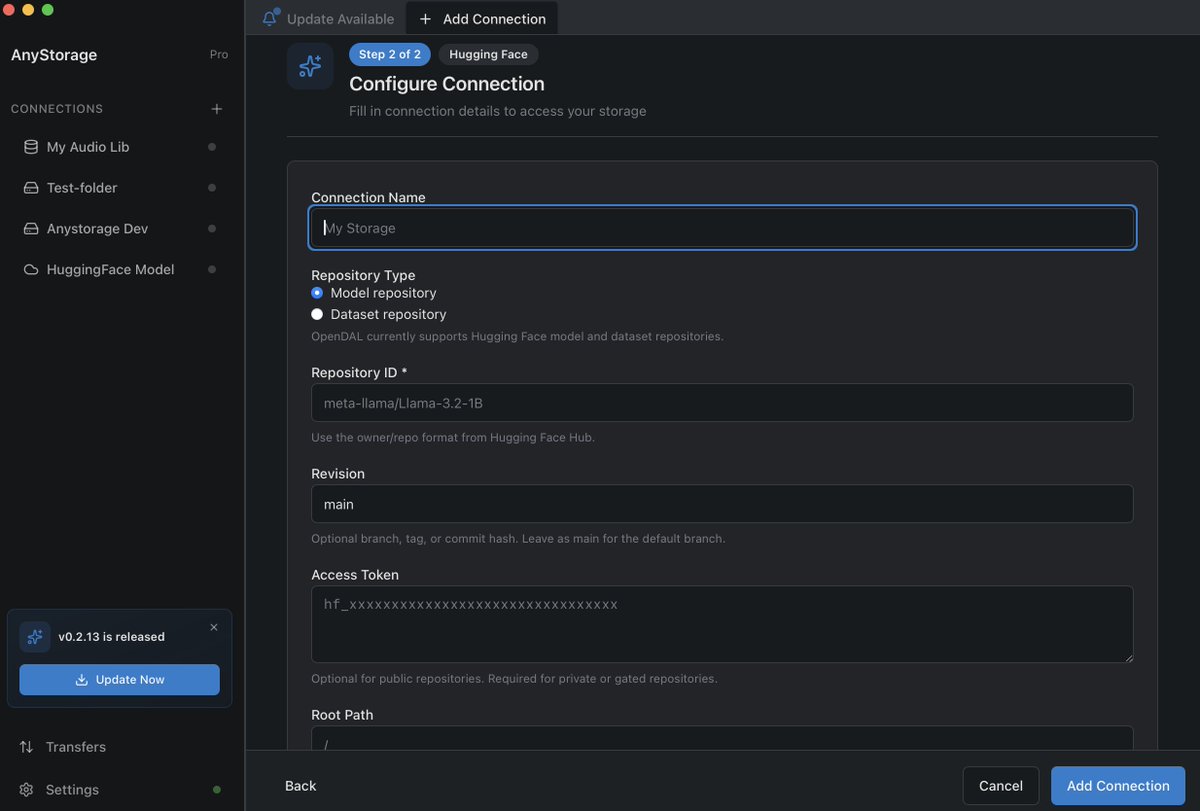Open Transfers panel

click(120, 747)
